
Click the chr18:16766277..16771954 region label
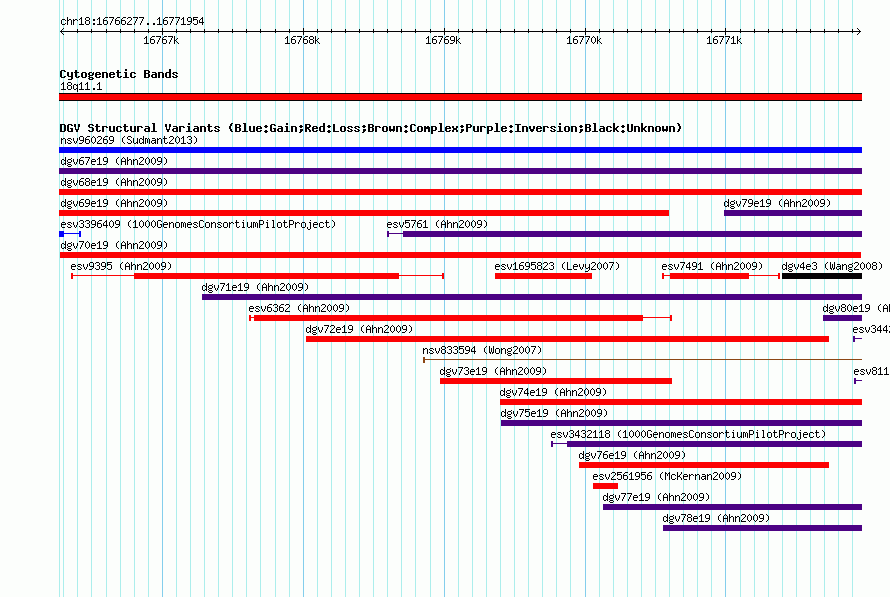tap(132, 21)
